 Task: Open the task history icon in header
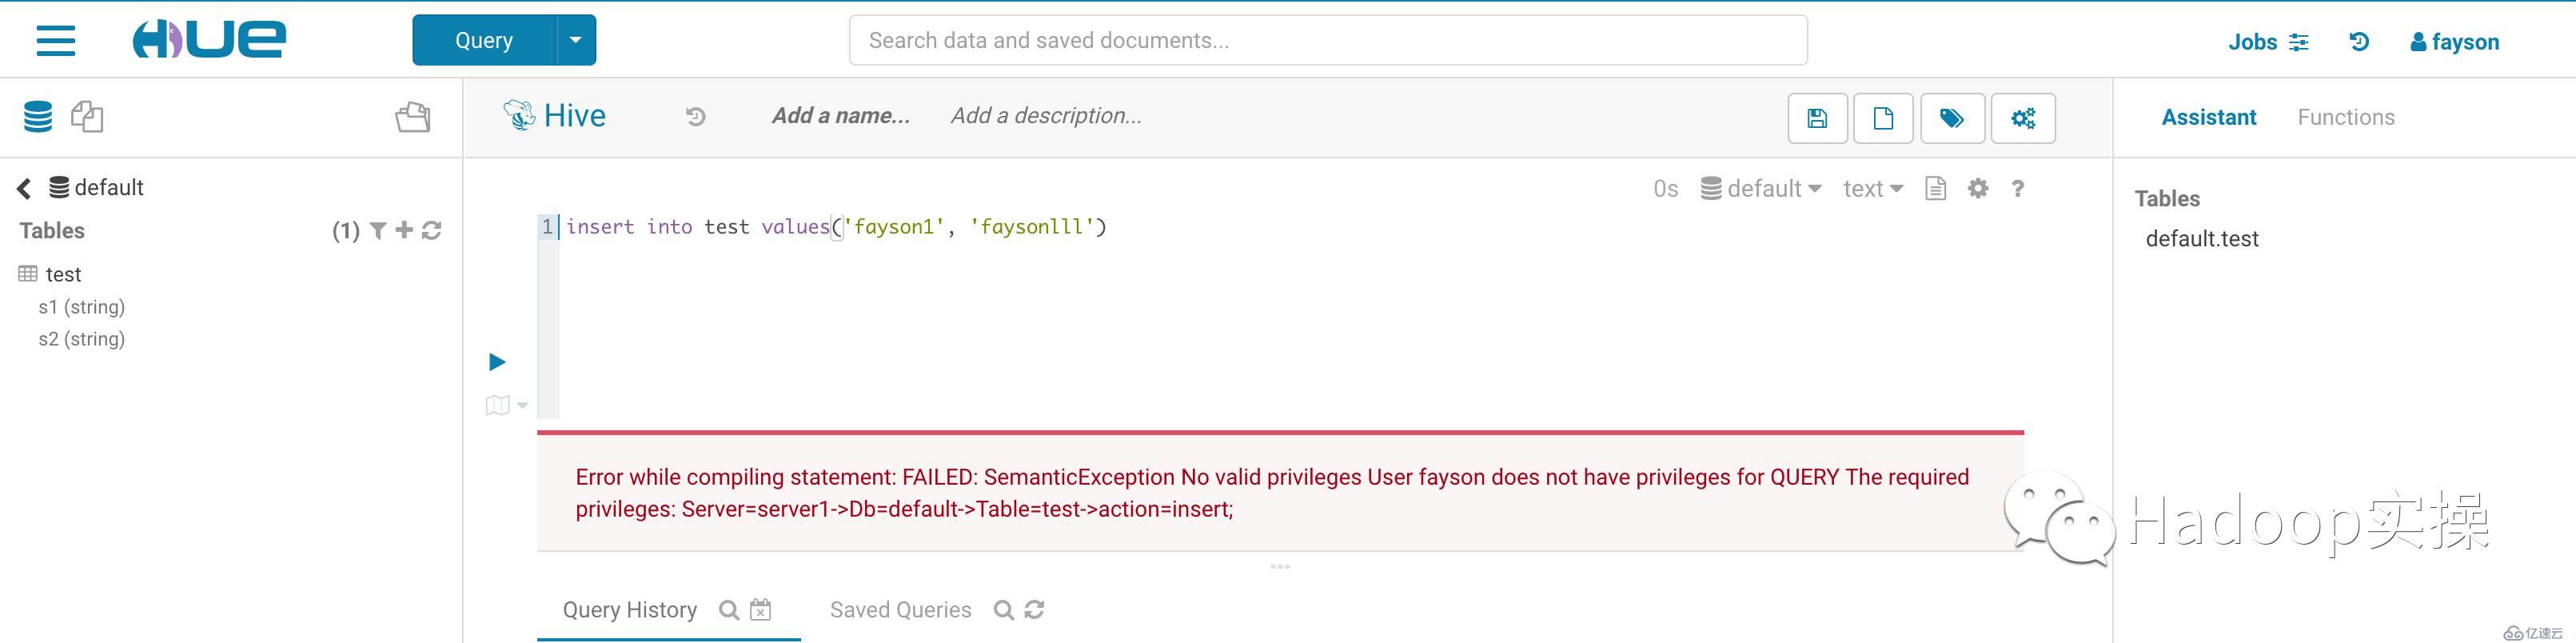[x=2359, y=42]
